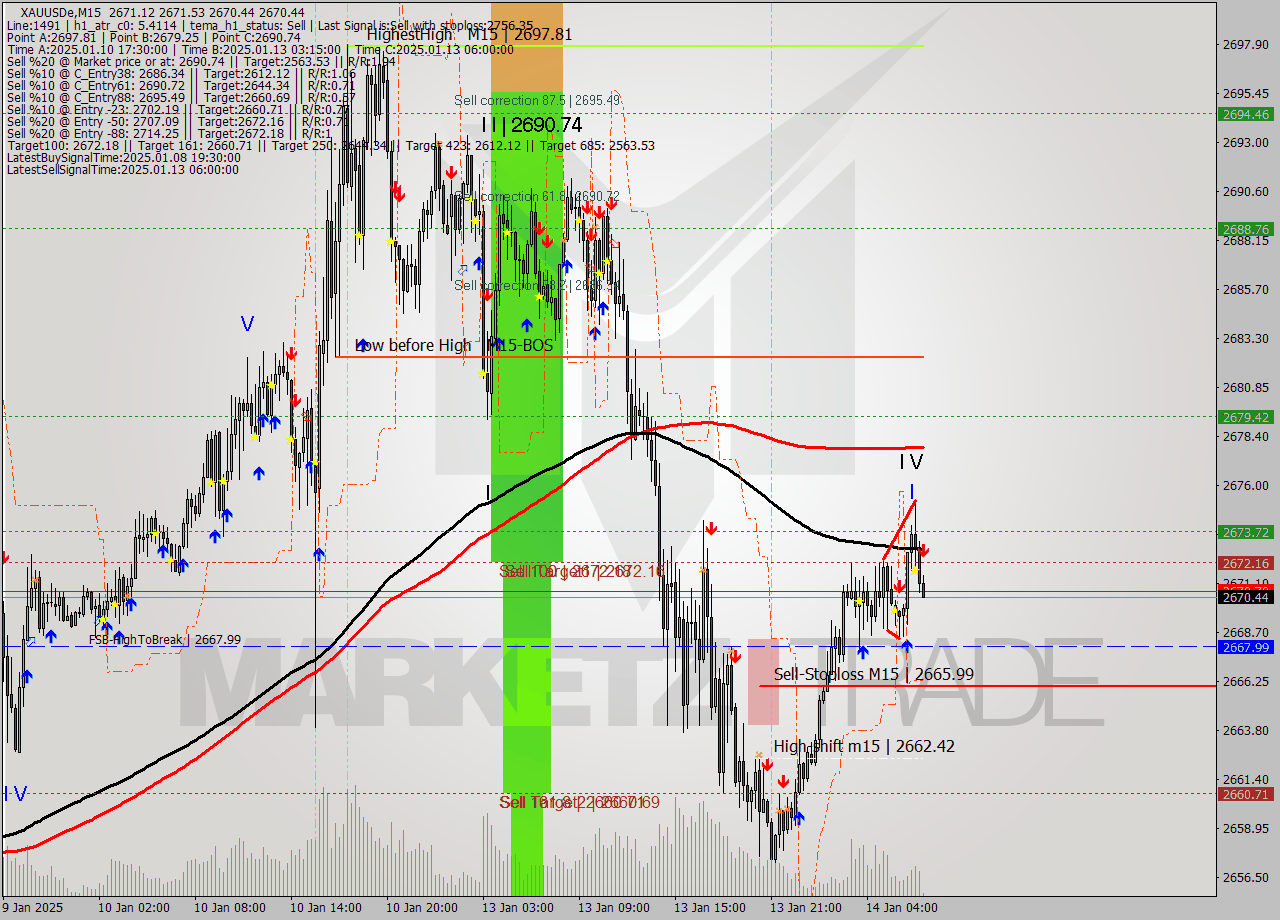
Task: Click the HighestHigh M15 | 2697.81 label
Action: pyautogui.click(x=469, y=34)
